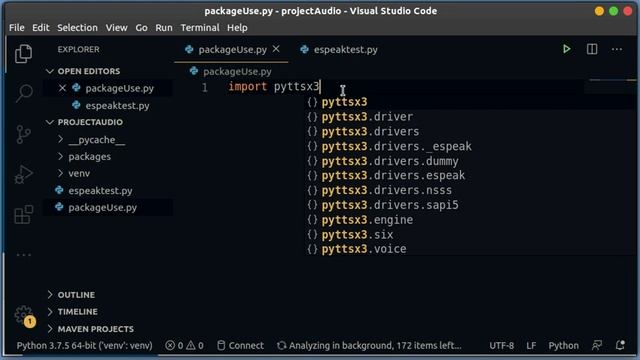Open the Terminal menu

point(200,28)
